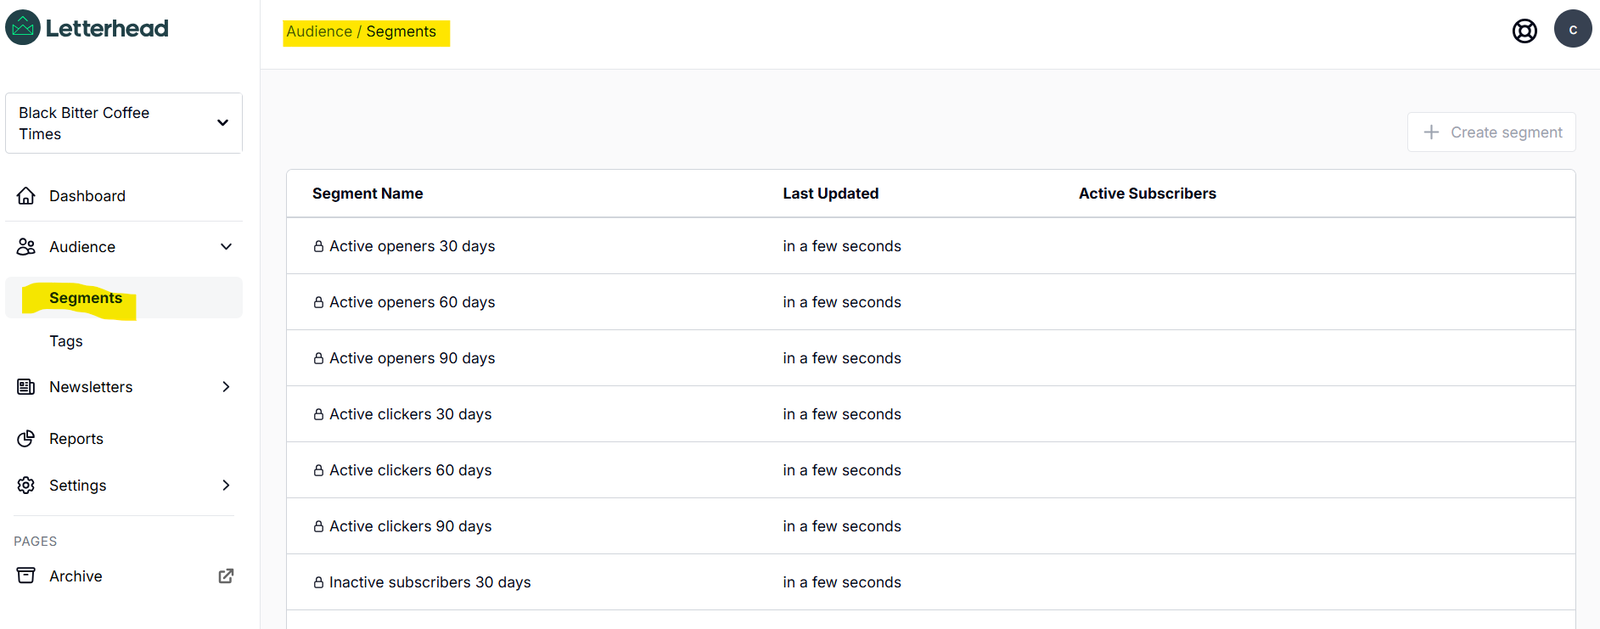Click the Newsletters newspaper icon
This screenshot has width=1600, height=629.
26,387
